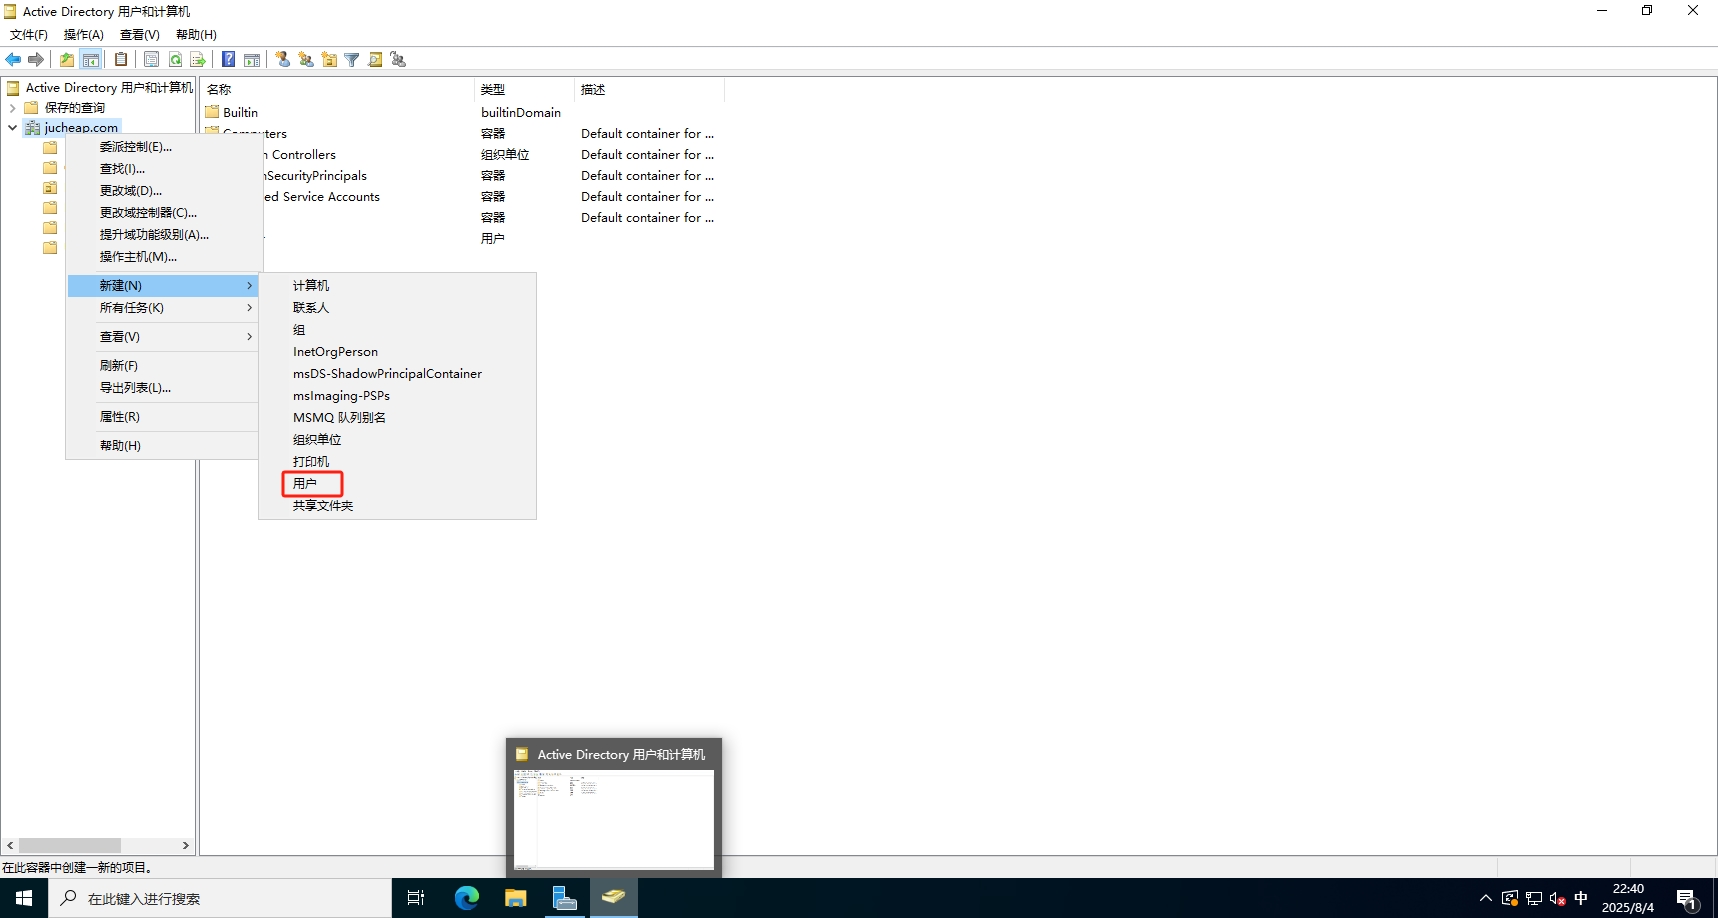Open Help with the blue question-mark icon
Screen dimensions: 1718x918
coord(229,60)
